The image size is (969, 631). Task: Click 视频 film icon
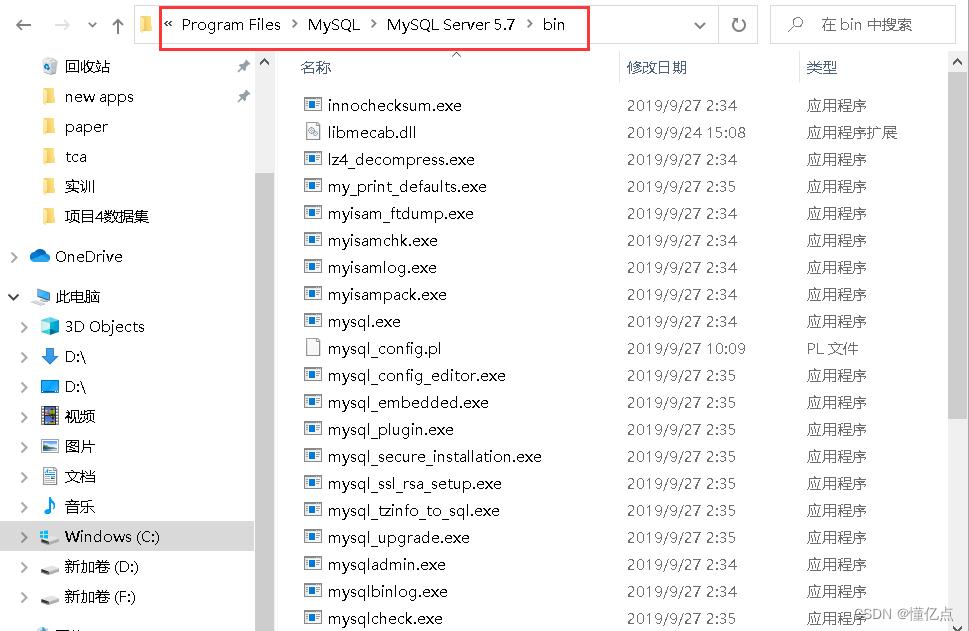tap(49, 416)
